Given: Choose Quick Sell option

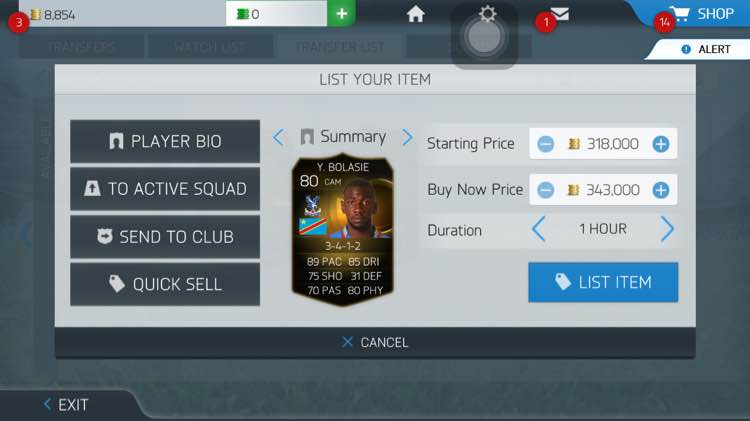Looking at the screenshot, I should pyautogui.click(x=165, y=284).
